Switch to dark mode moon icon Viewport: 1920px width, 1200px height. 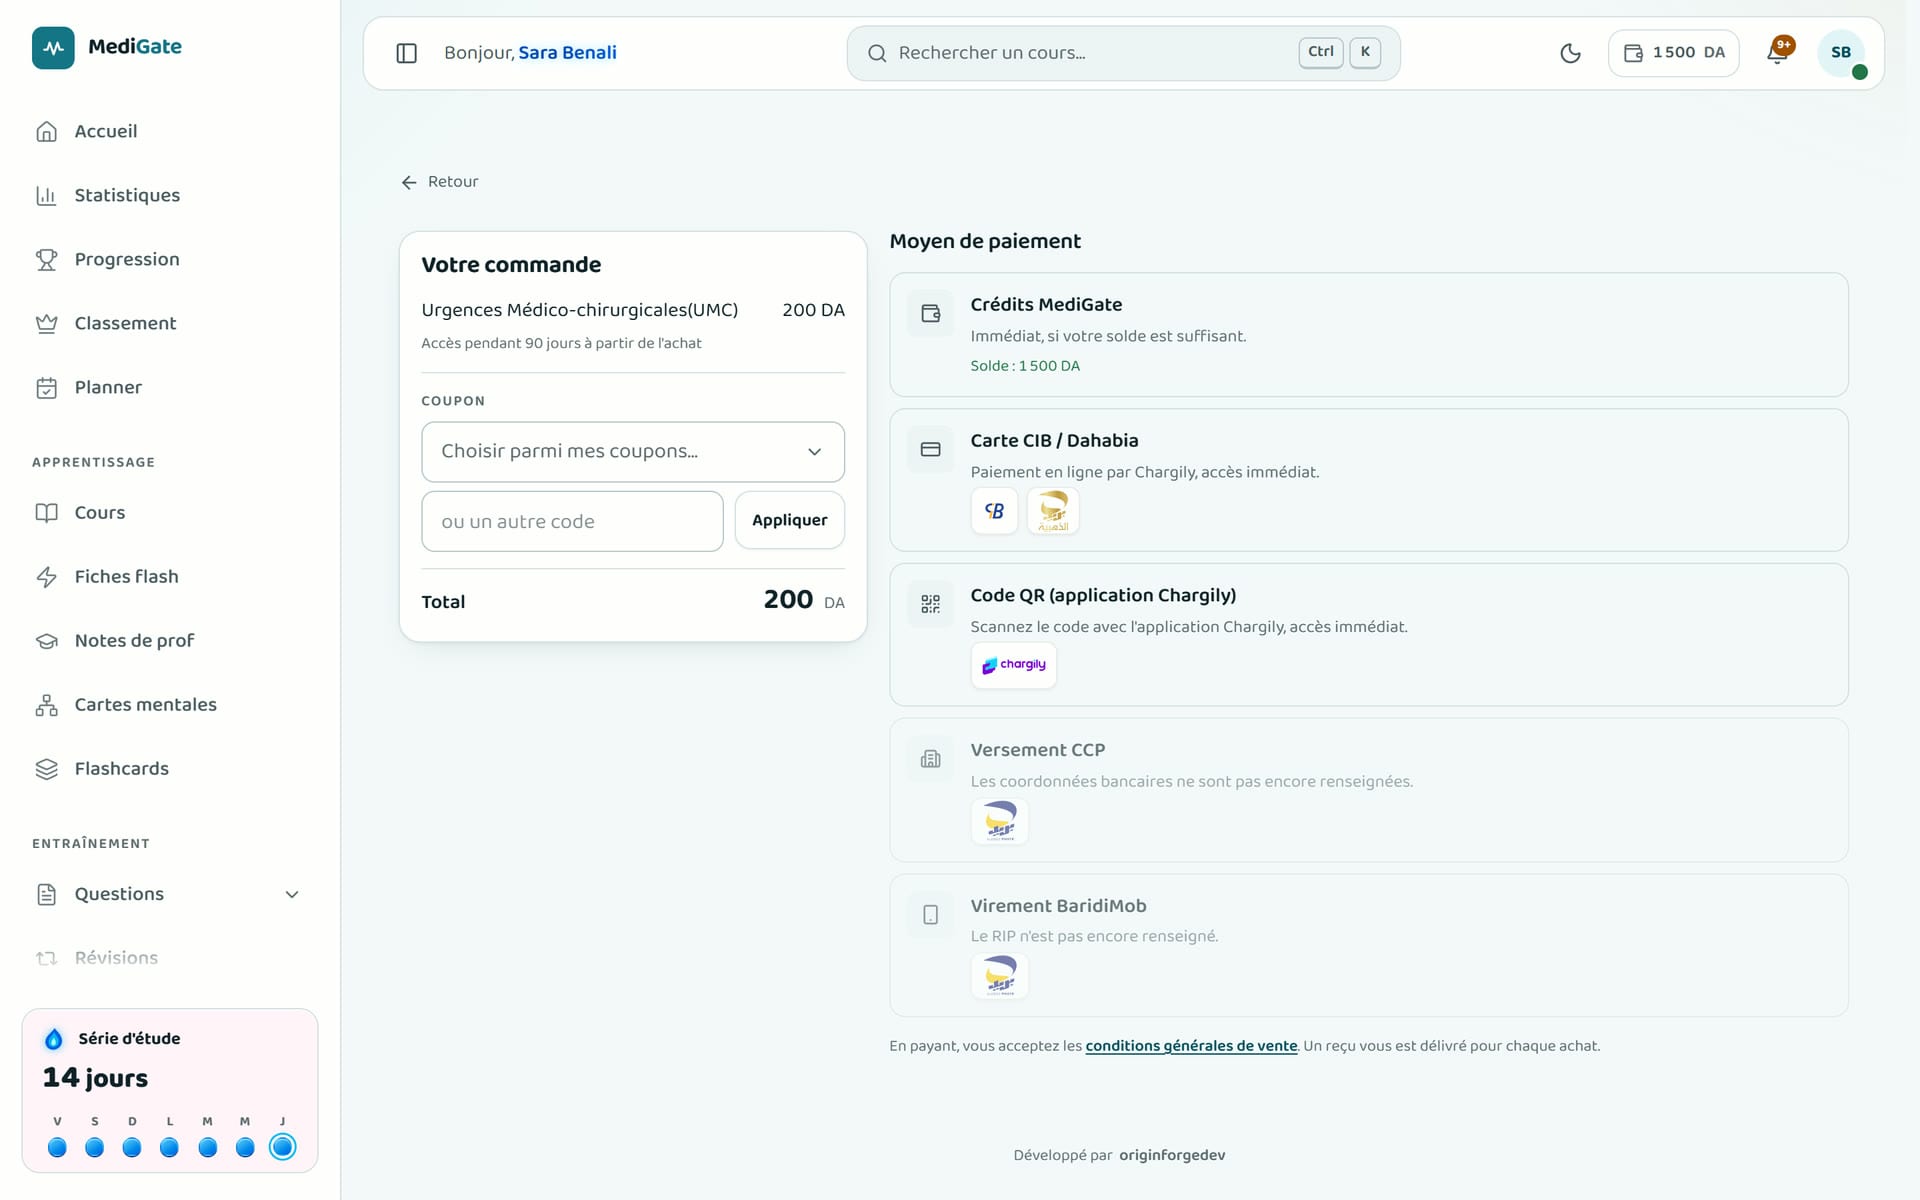[x=1570, y=53]
